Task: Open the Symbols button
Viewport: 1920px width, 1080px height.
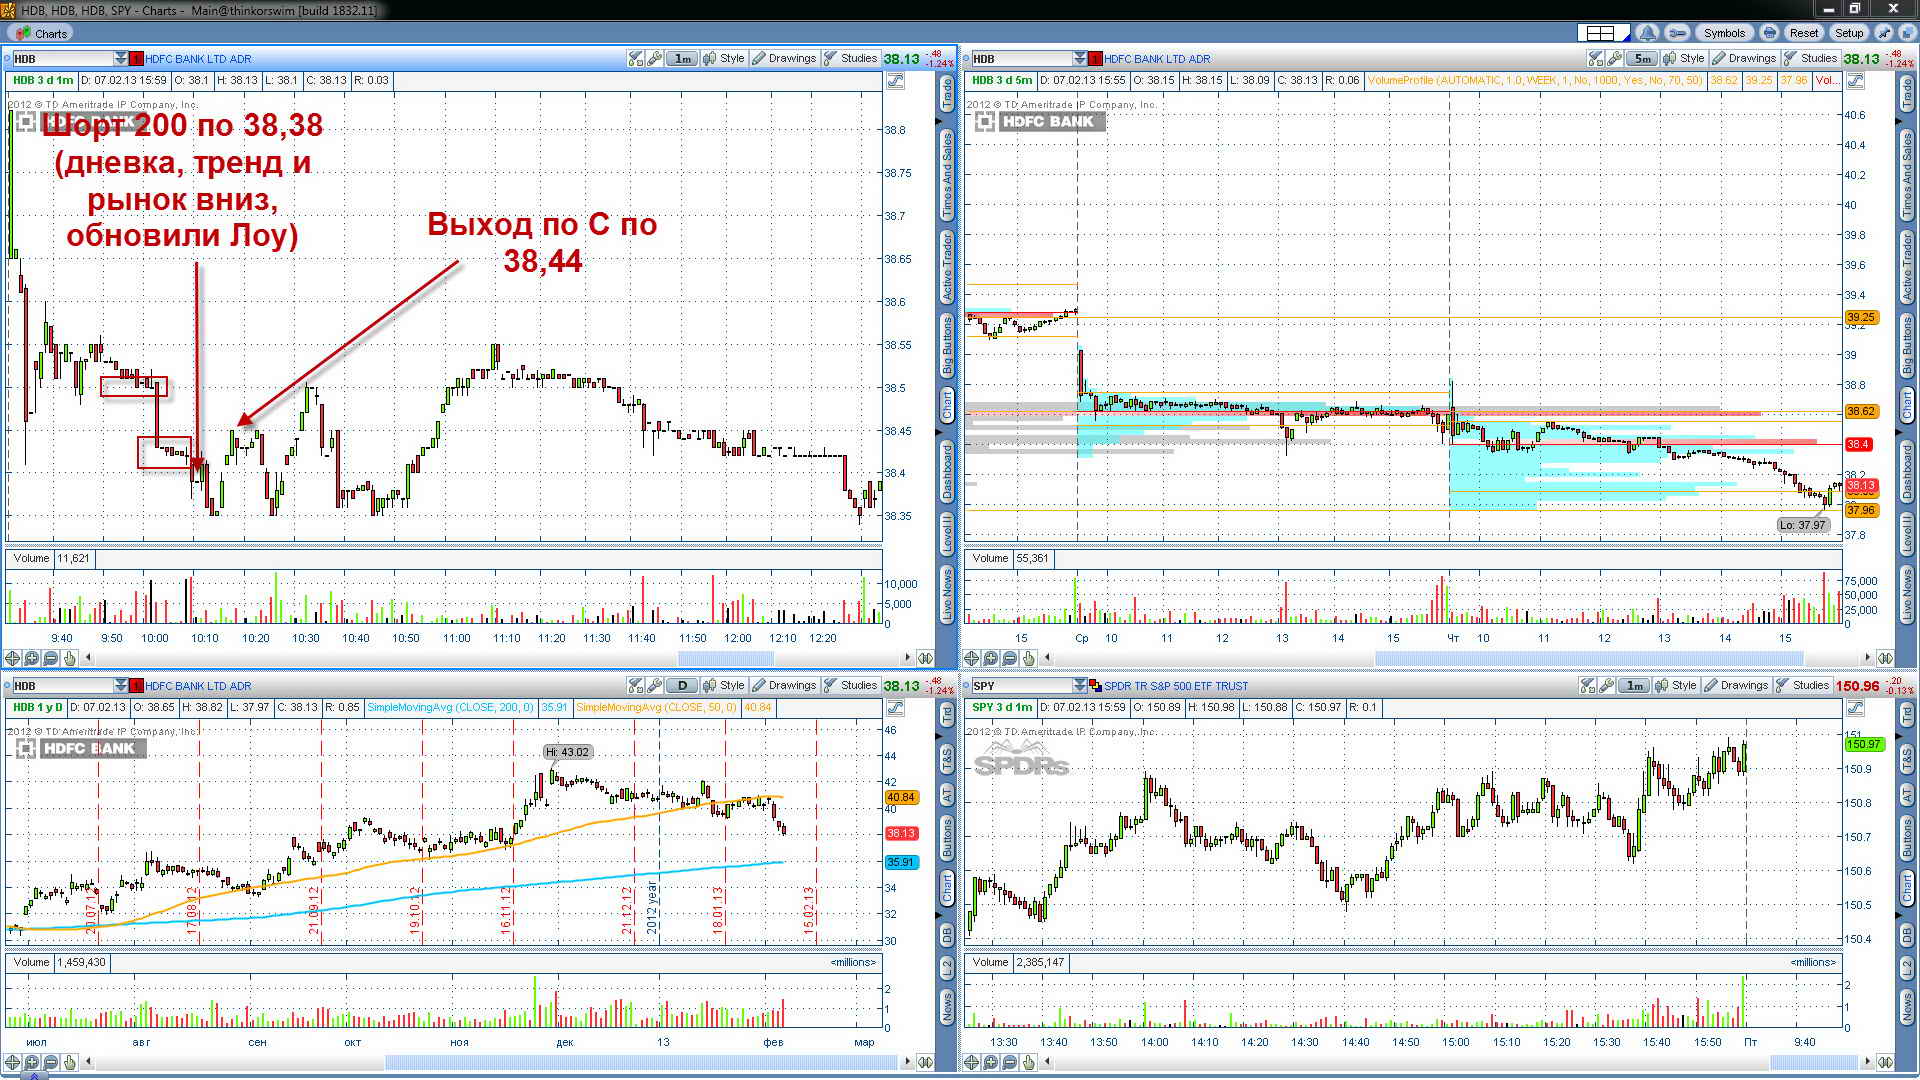Action: [x=1724, y=33]
